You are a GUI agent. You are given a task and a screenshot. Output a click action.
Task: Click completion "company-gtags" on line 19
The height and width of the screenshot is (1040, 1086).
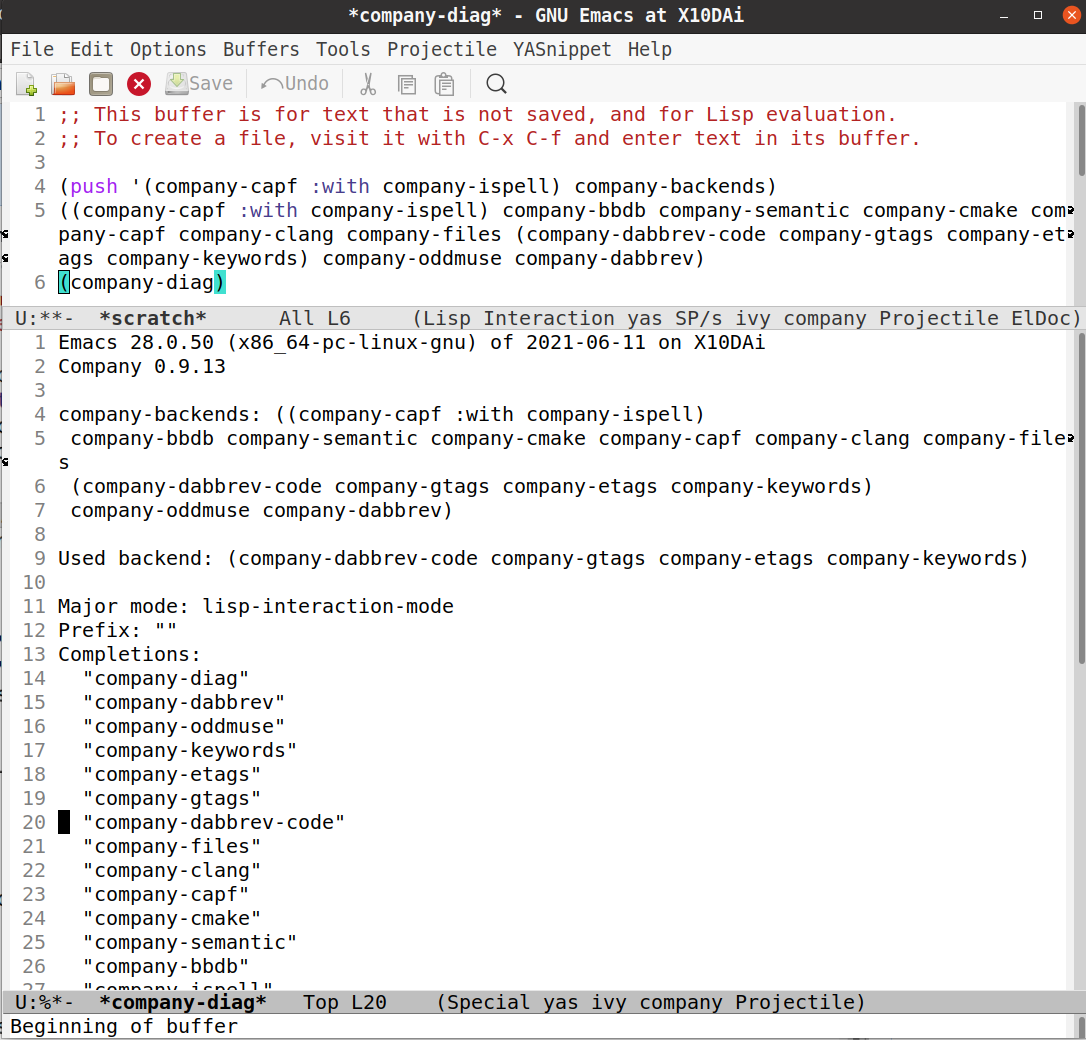[172, 798]
